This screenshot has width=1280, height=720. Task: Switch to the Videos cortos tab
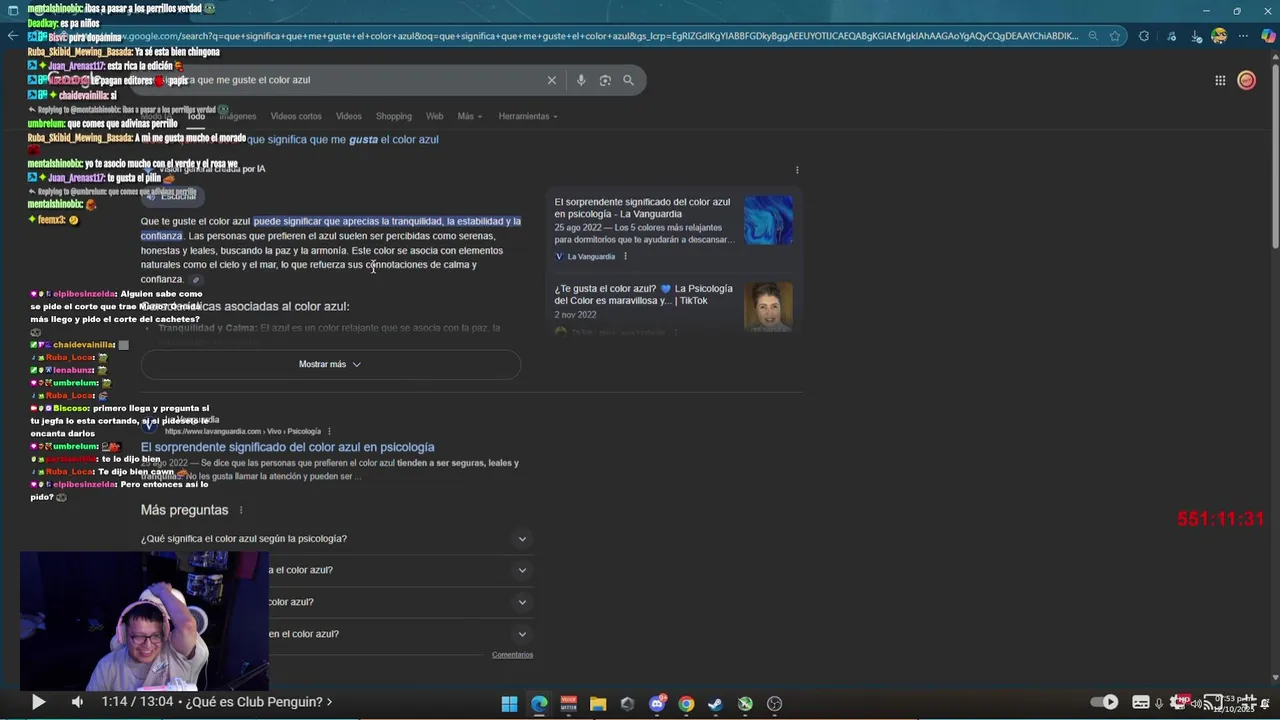pyautogui.click(x=296, y=116)
